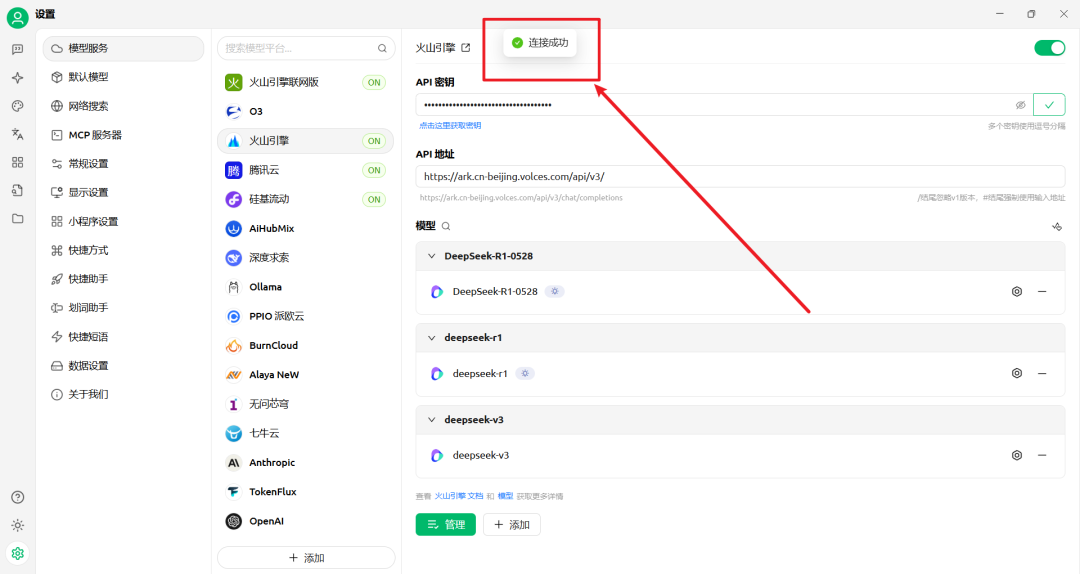Open settings gear for deepseek-v3 model
Image resolution: width=1080 pixels, height=574 pixels.
click(1017, 455)
